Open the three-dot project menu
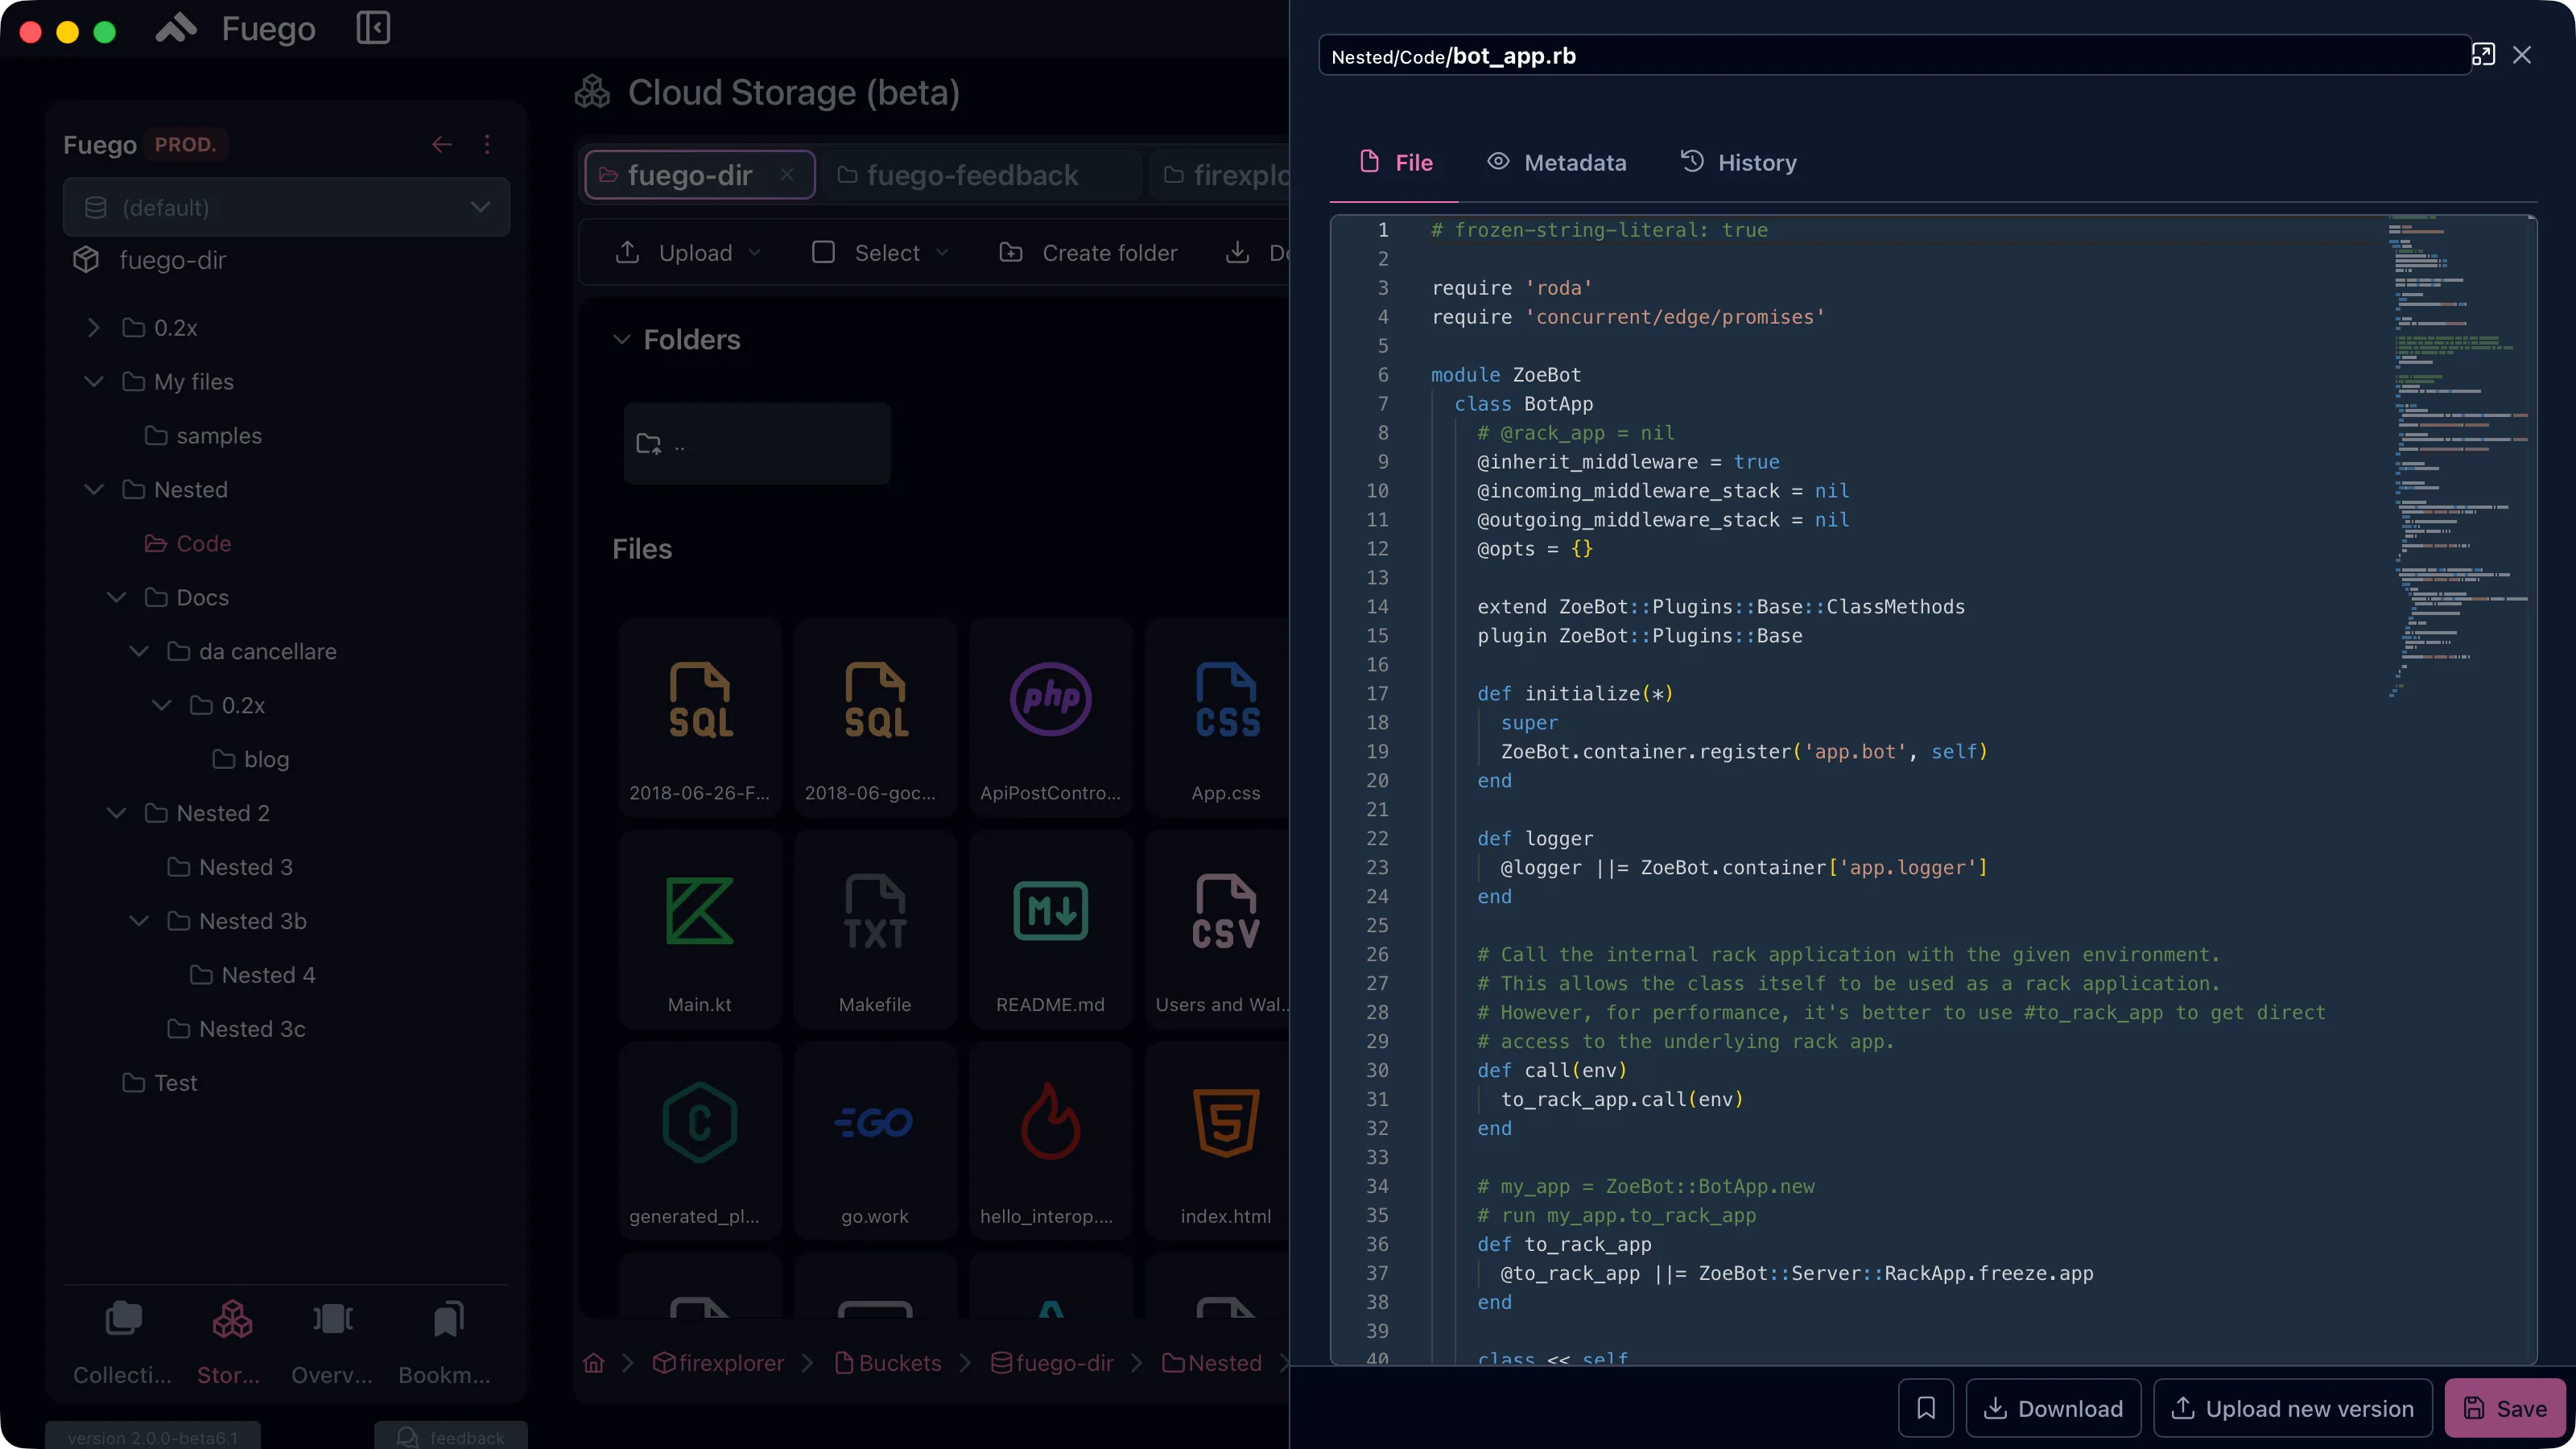 (x=487, y=144)
